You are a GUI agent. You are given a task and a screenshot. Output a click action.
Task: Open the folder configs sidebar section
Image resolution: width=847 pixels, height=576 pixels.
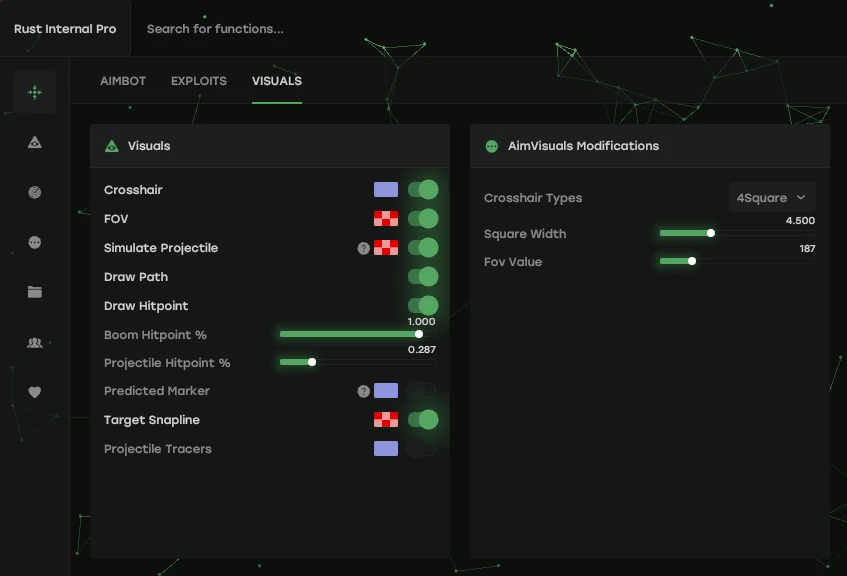coord(35,292)
